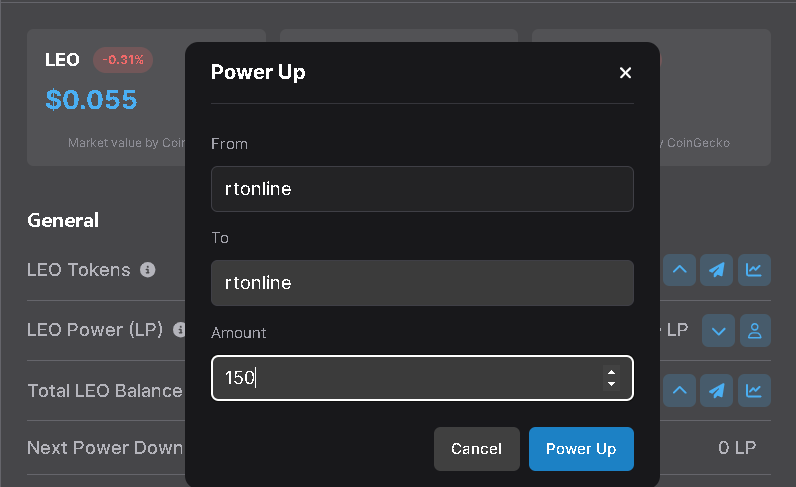Increase amount with the stepper up arrow
The height and width of the screenshot is (487, 796).
[611, 372]
